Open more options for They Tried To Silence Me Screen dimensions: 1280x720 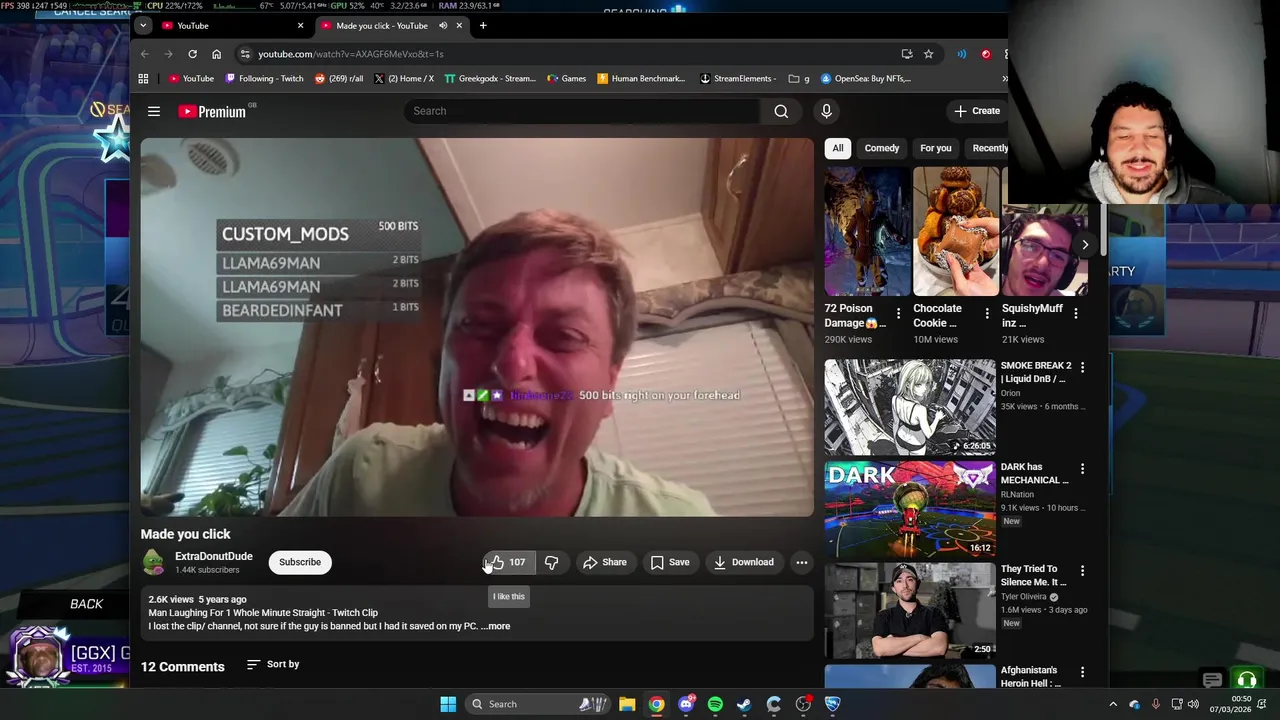[1082, 570]
